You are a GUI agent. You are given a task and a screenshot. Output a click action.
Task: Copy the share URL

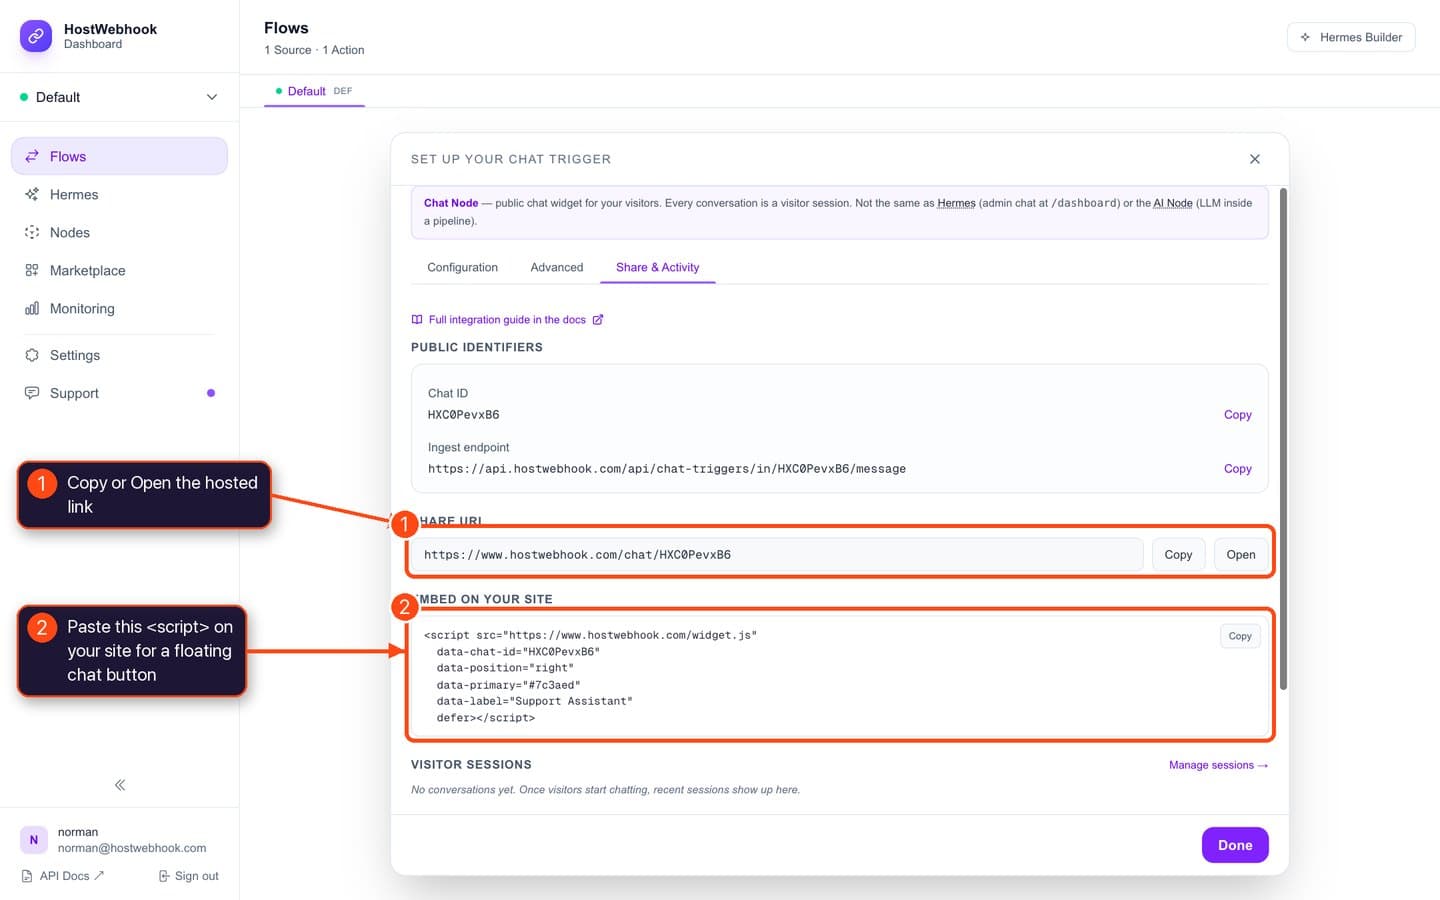1178,555
